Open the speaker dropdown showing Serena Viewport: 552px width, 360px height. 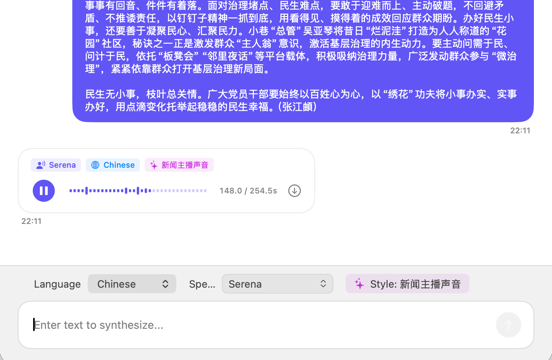tap(277, 284)
